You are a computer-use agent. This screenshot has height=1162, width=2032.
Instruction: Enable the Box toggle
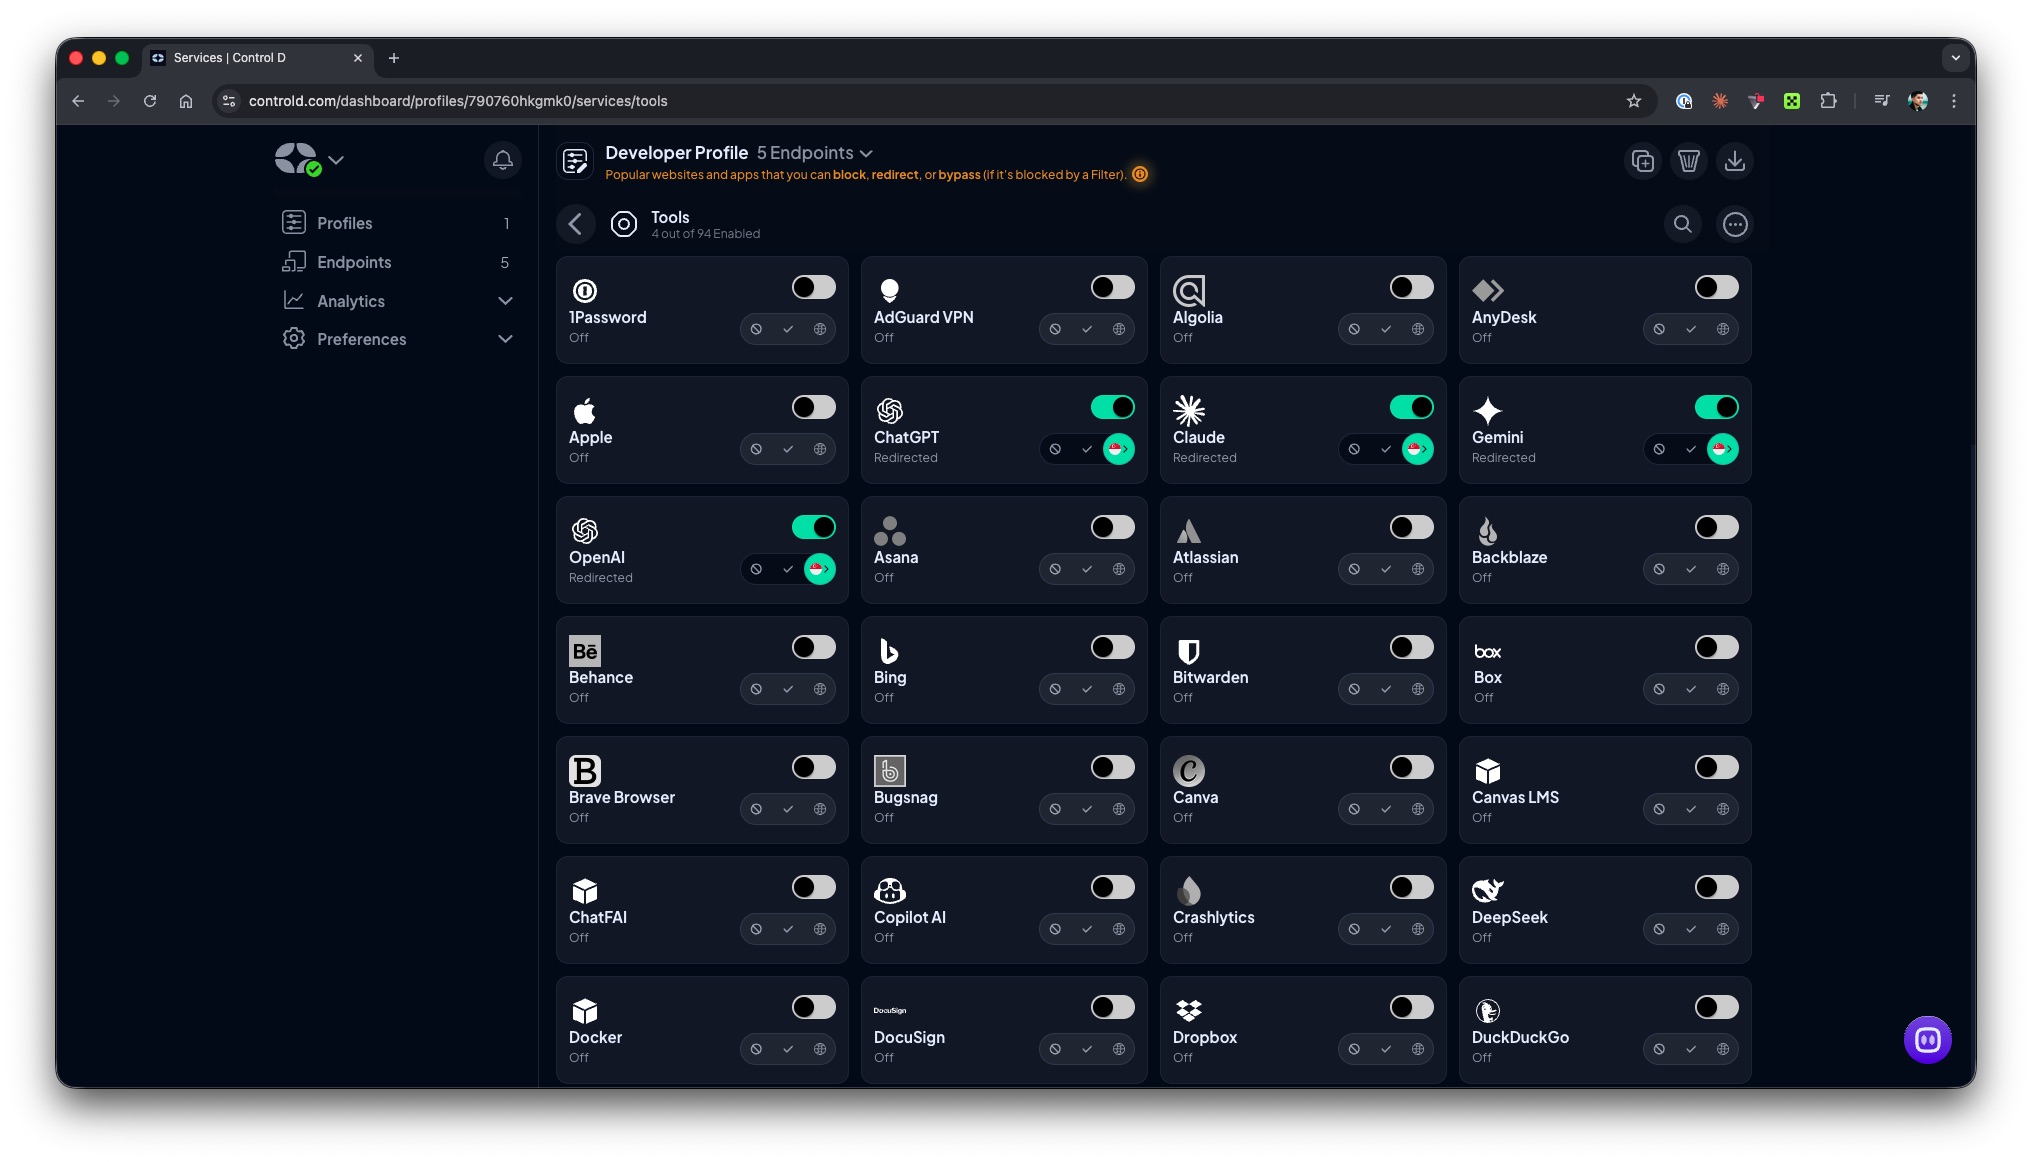[x=1717, y=647]
